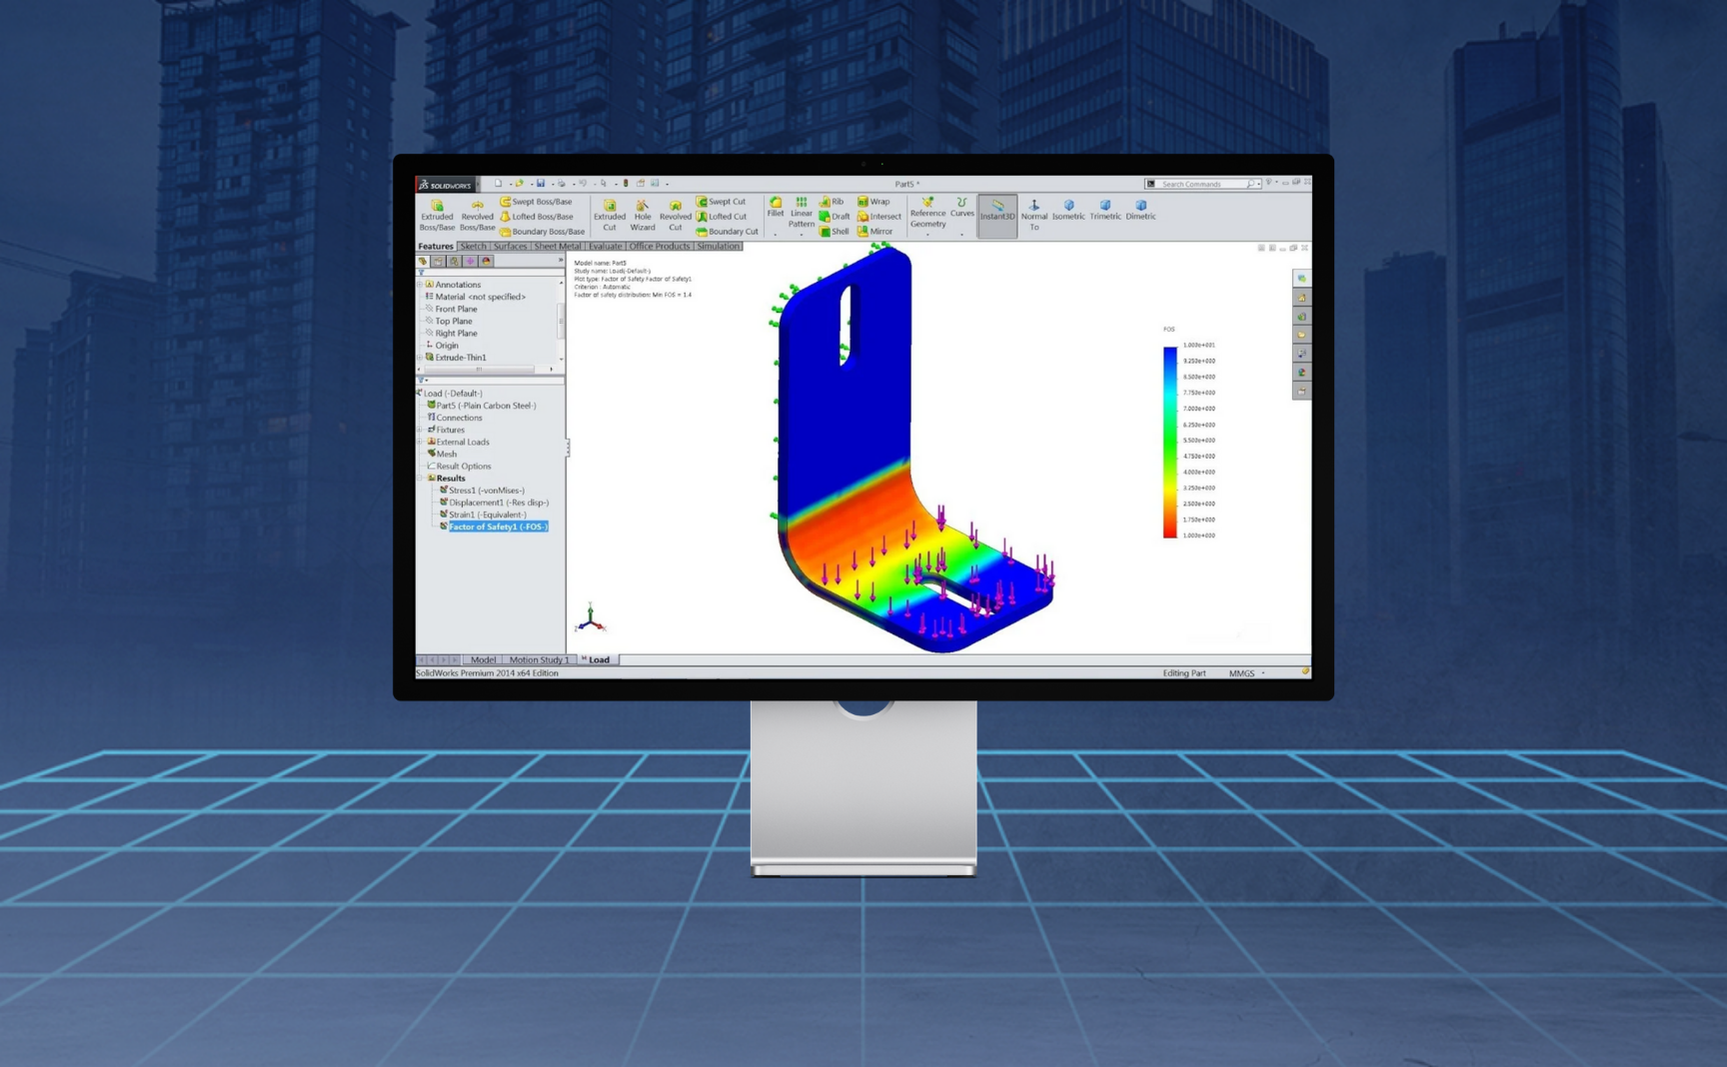Select the Shell tool
The width and height of the screenshot is (1727, 1067).
pyautogui.click(x=834, y=231)
